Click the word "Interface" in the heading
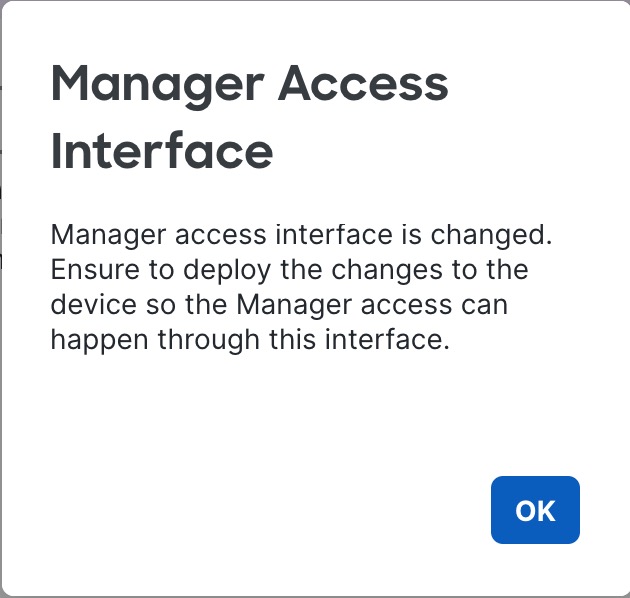630x598 pixels. (x=162, y=152)
